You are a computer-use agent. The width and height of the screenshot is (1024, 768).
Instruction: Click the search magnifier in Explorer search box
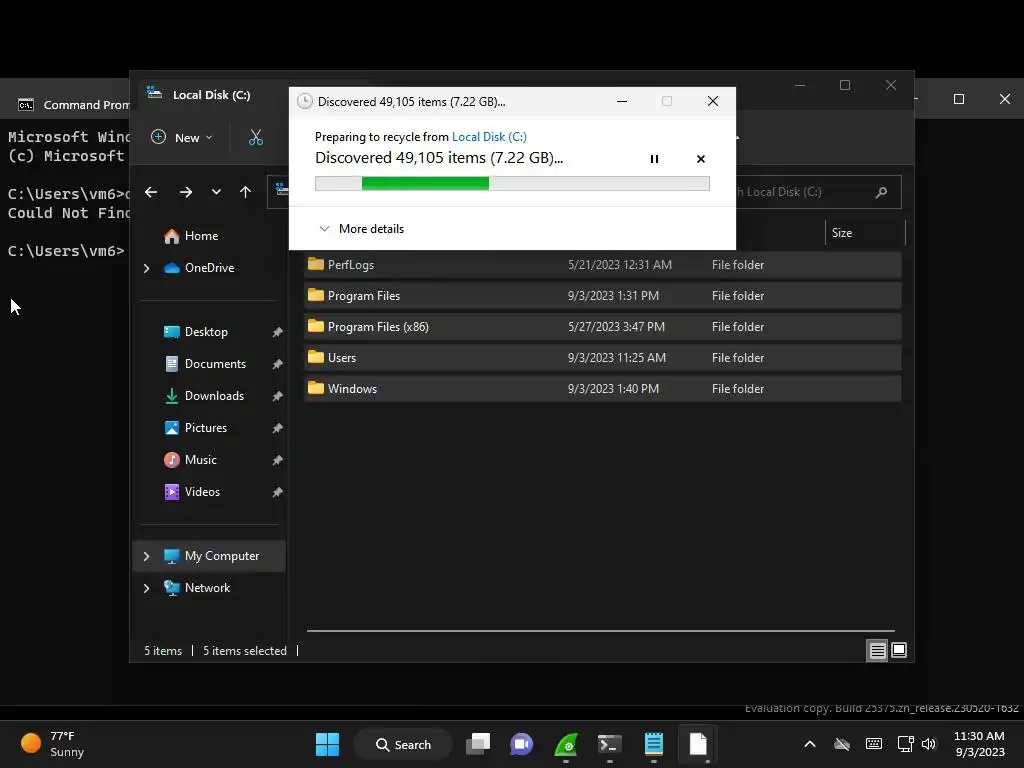pyautogui.click(x=882, y=192)
